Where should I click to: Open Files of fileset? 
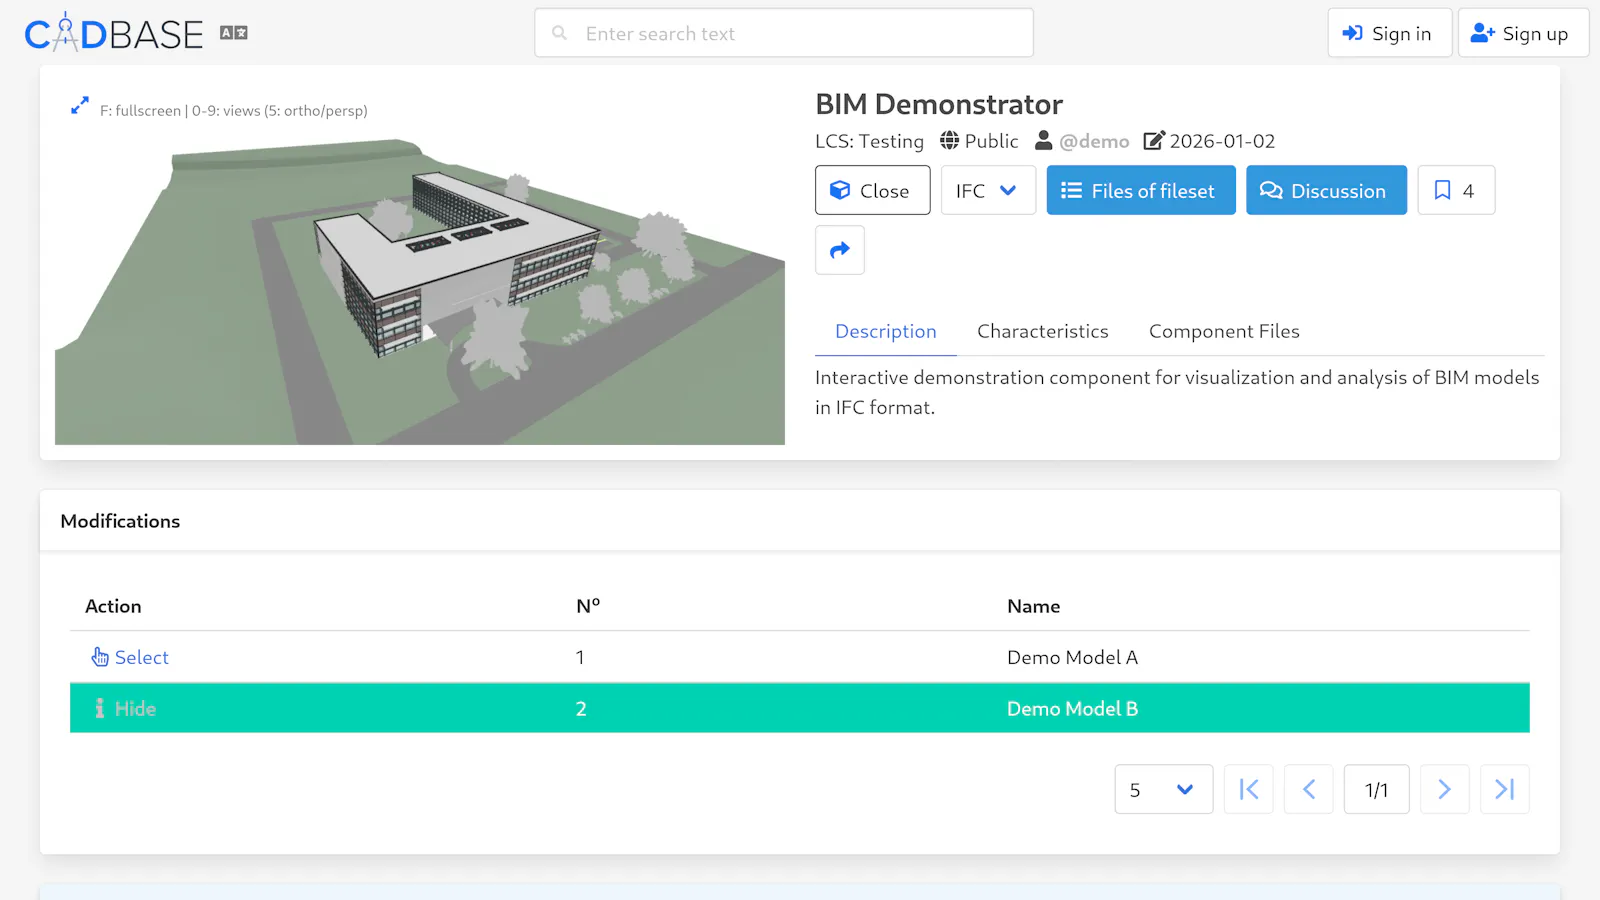[x=1141, y=190]
